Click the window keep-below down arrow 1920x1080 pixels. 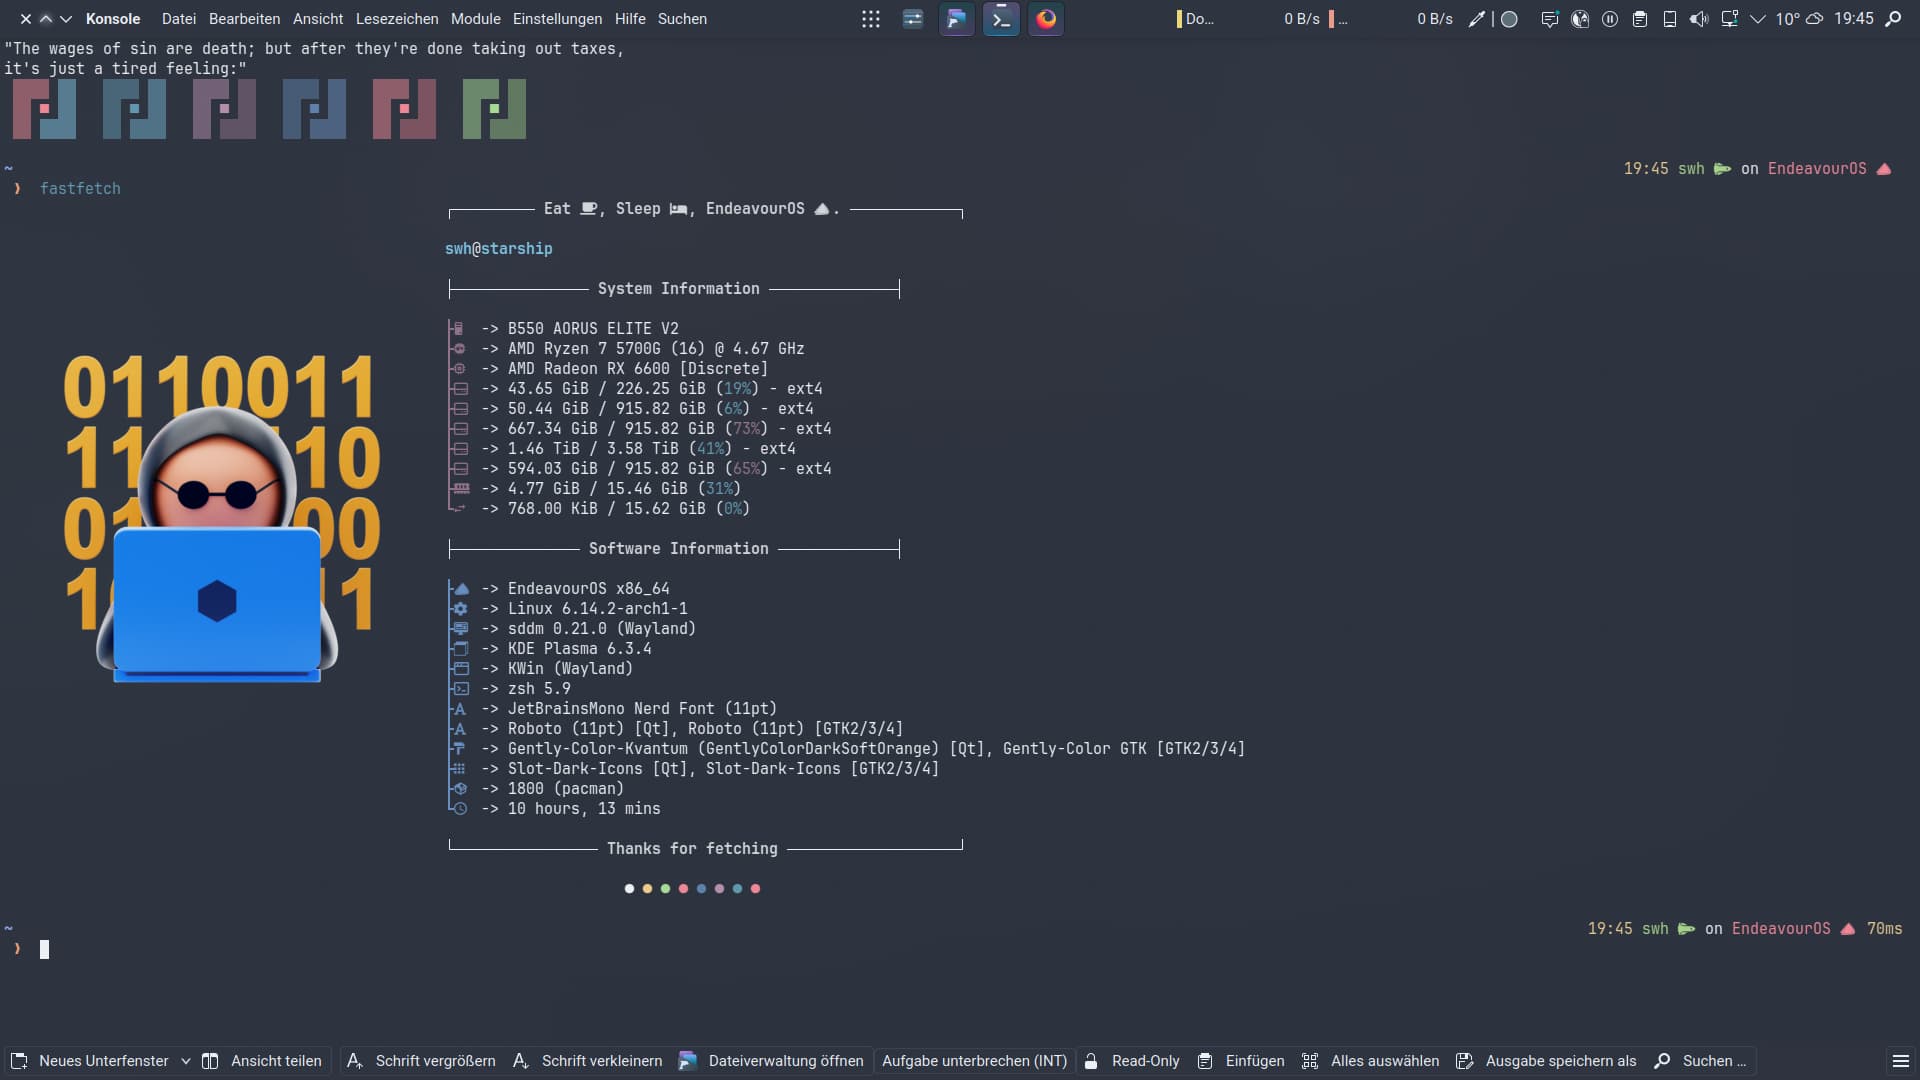[x=66, y=19]
